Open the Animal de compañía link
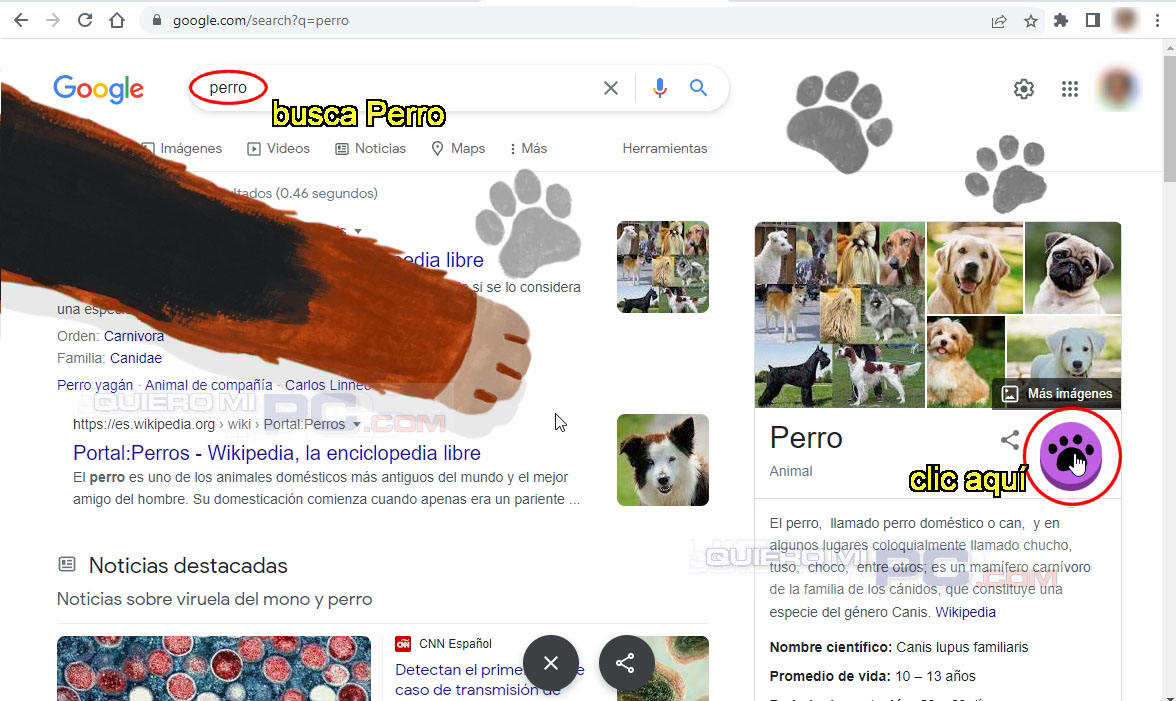This screenshot has height=701, width=1176. [x=208, y=385]
